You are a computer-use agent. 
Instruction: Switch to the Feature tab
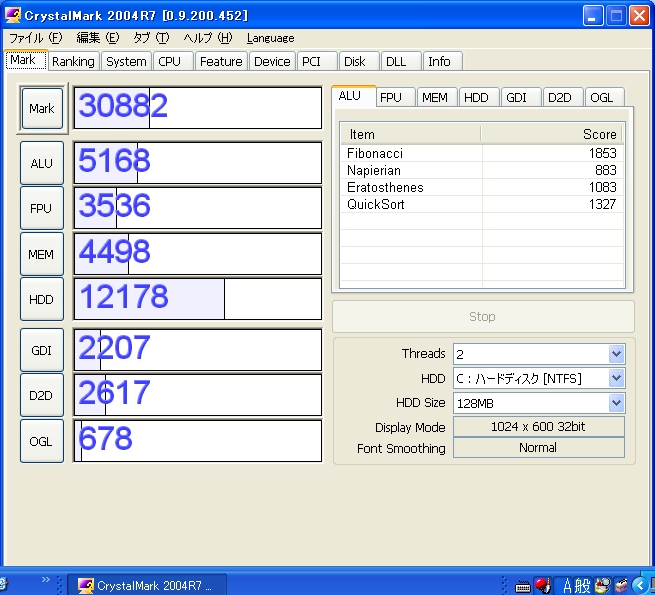click(x=221, y=61)
